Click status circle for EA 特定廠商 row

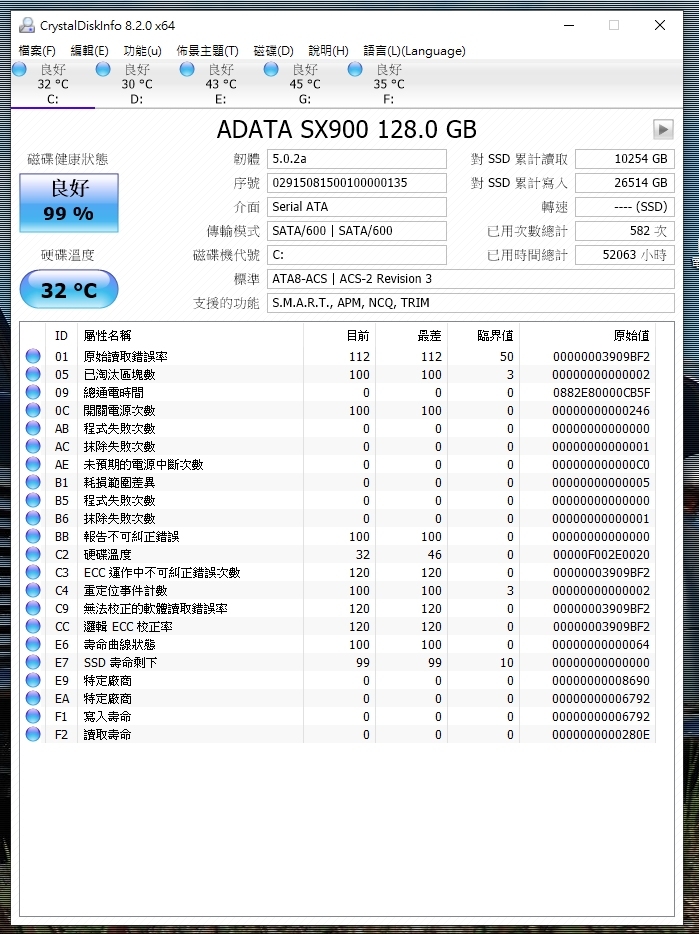pos(33,698)
